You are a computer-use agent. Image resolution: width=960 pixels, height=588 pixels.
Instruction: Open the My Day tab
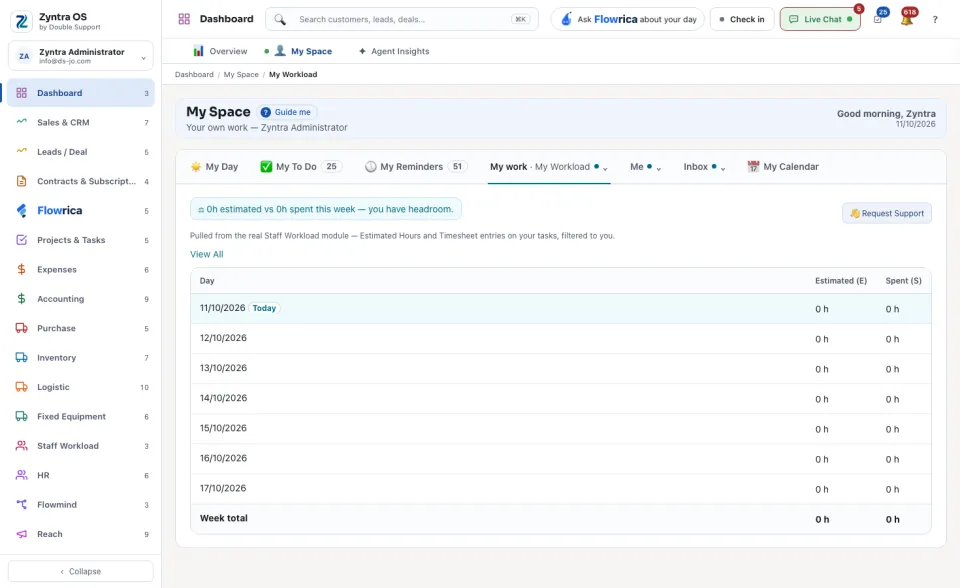[214, 167]
